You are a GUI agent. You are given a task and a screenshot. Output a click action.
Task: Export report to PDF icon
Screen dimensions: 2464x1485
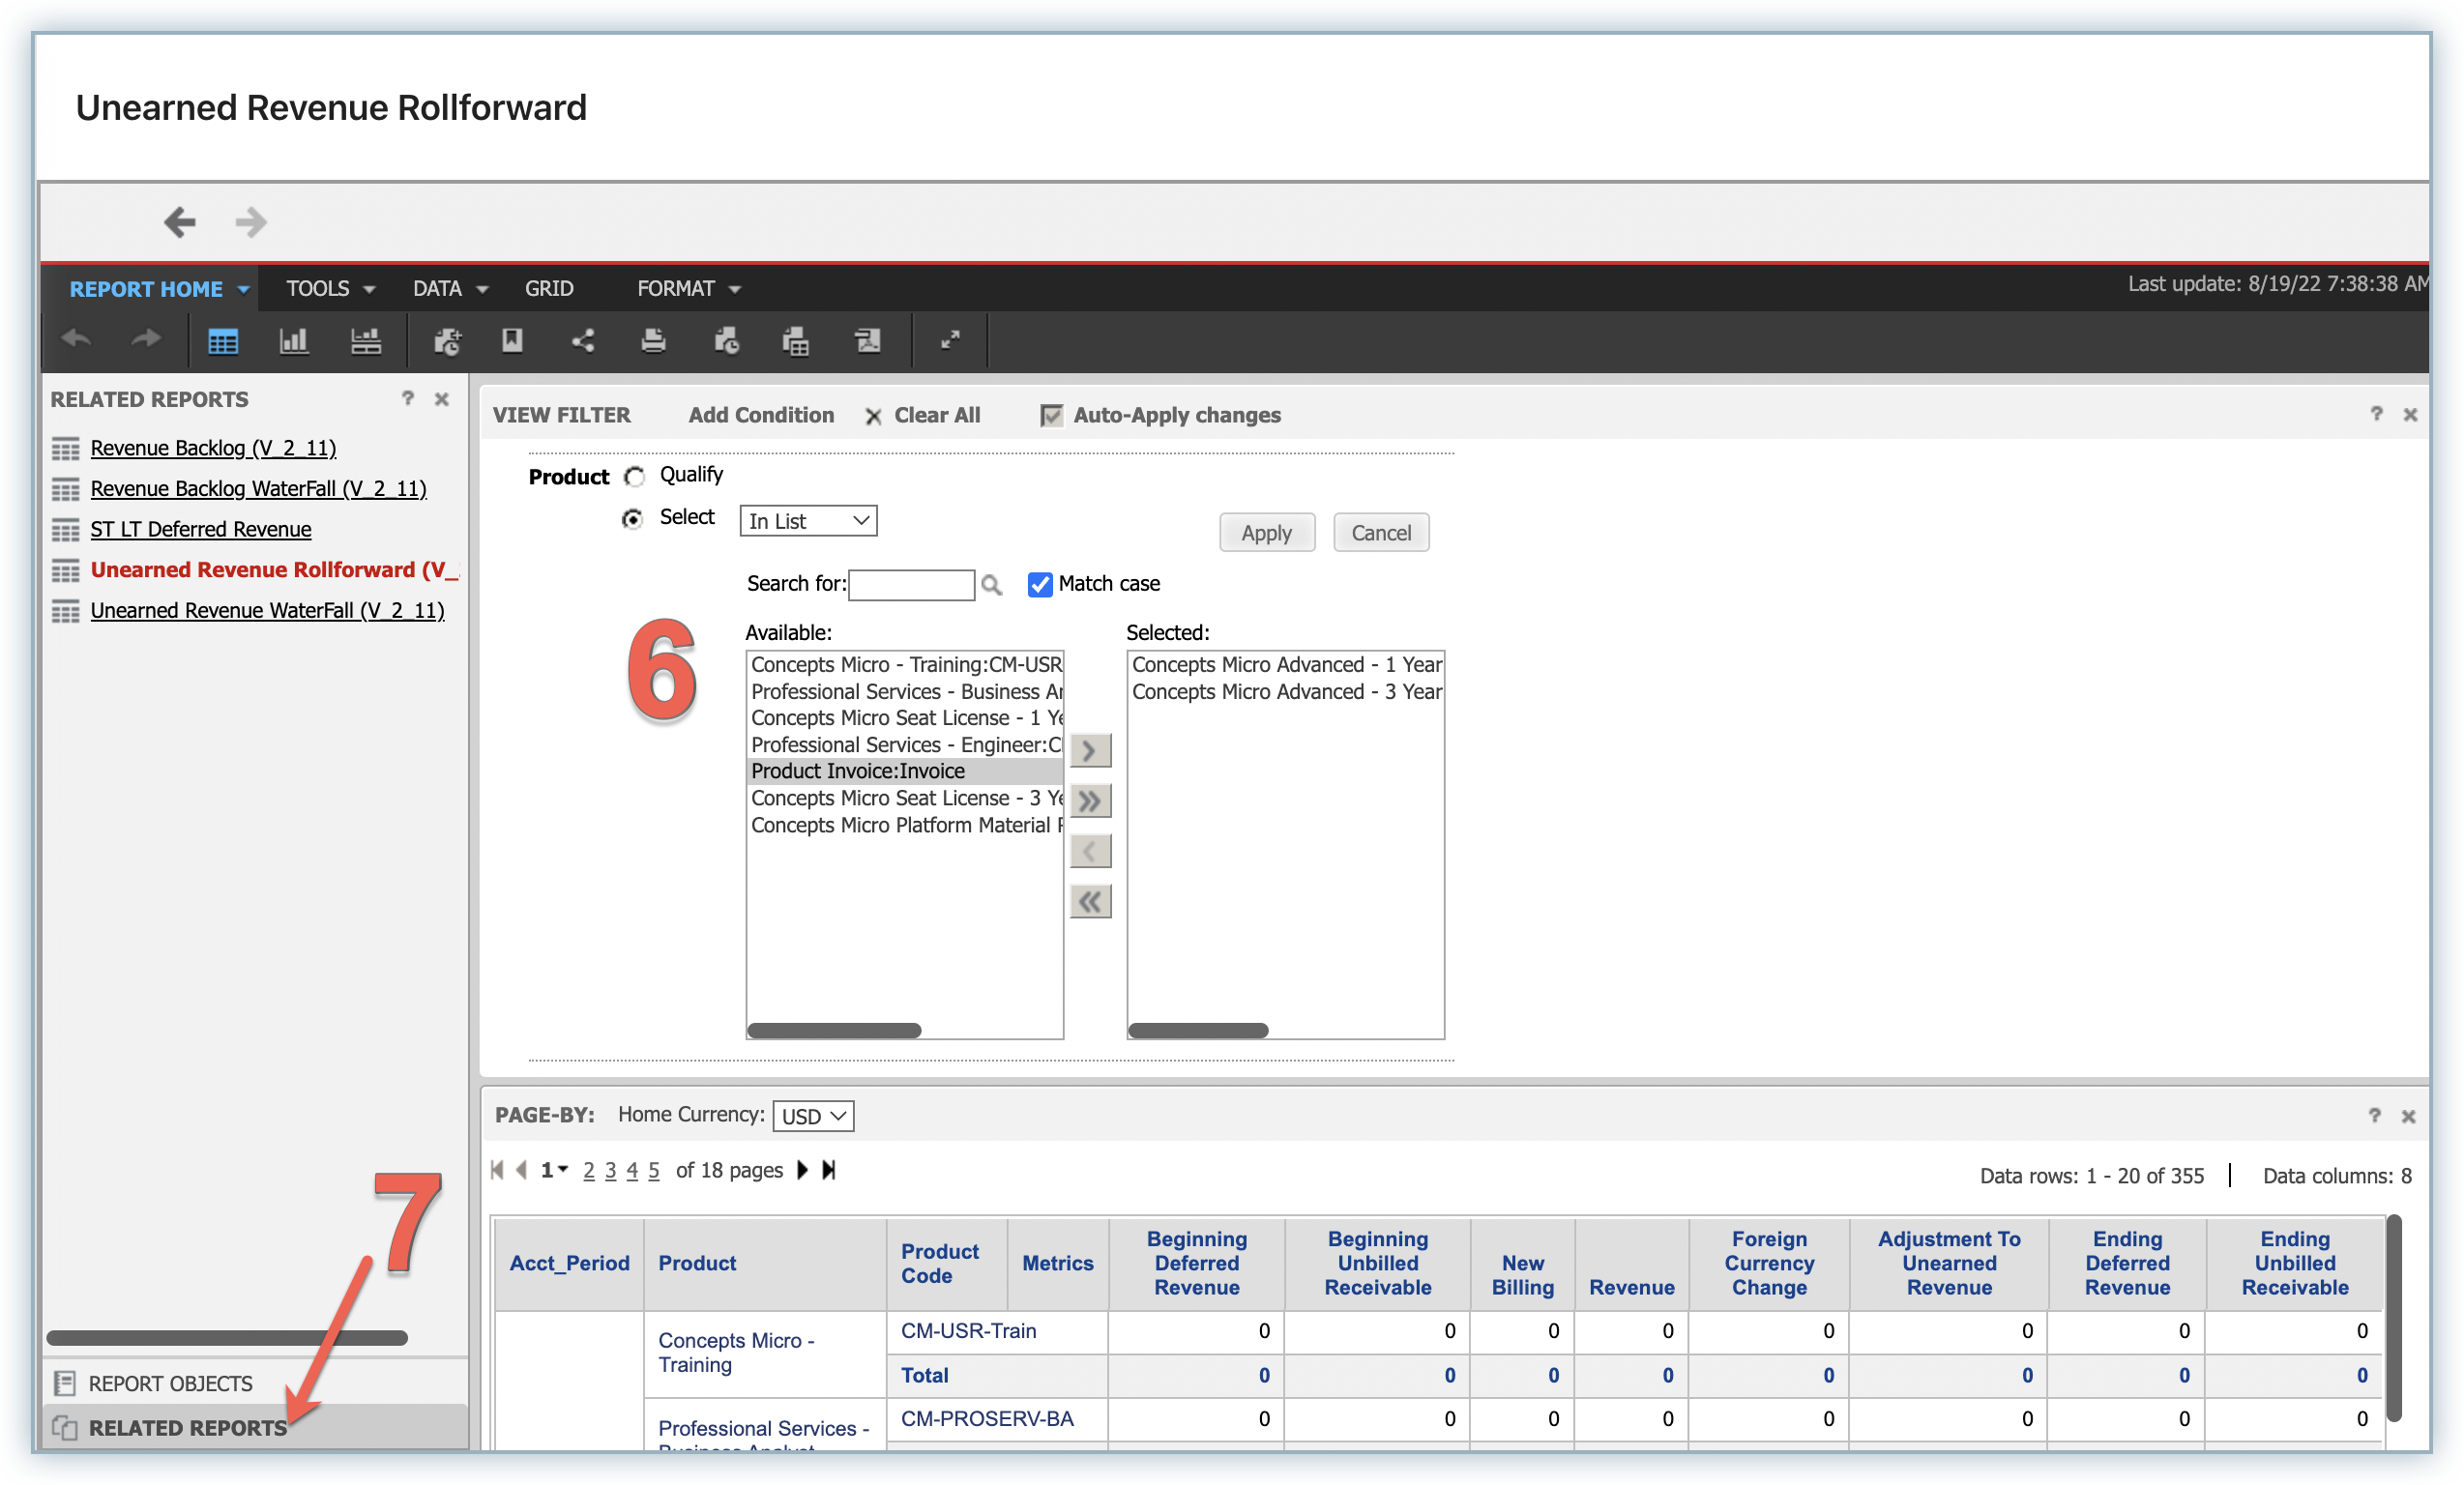(x=868, y=341)
